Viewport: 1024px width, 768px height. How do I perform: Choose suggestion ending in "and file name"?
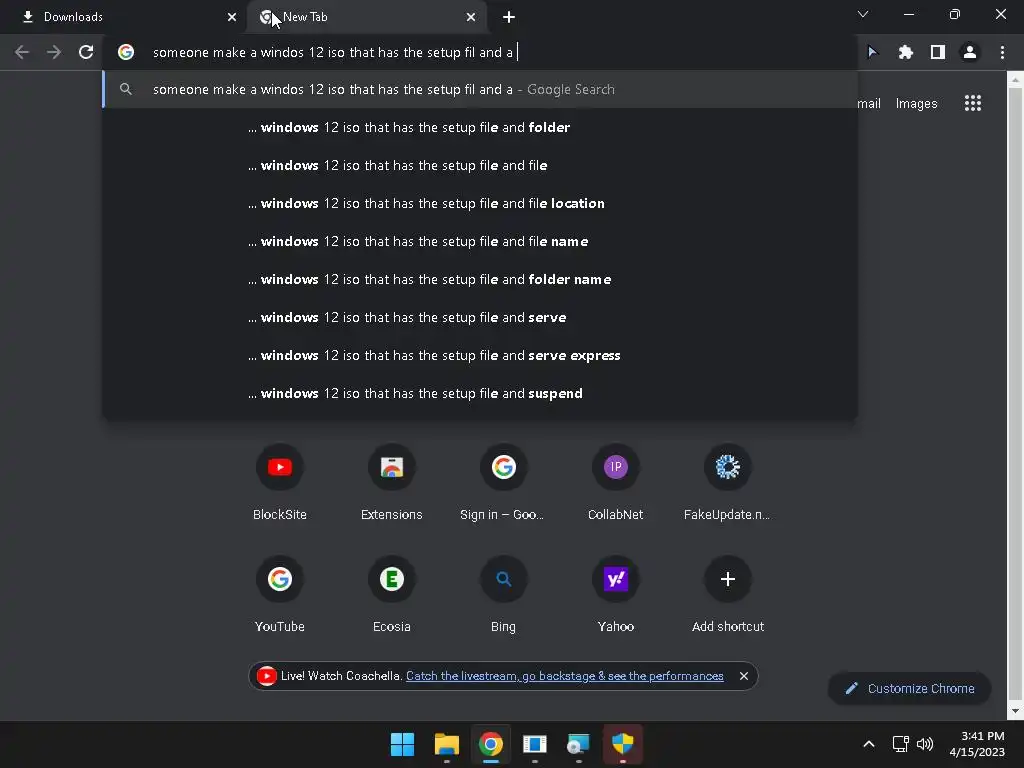coord(480,241)
